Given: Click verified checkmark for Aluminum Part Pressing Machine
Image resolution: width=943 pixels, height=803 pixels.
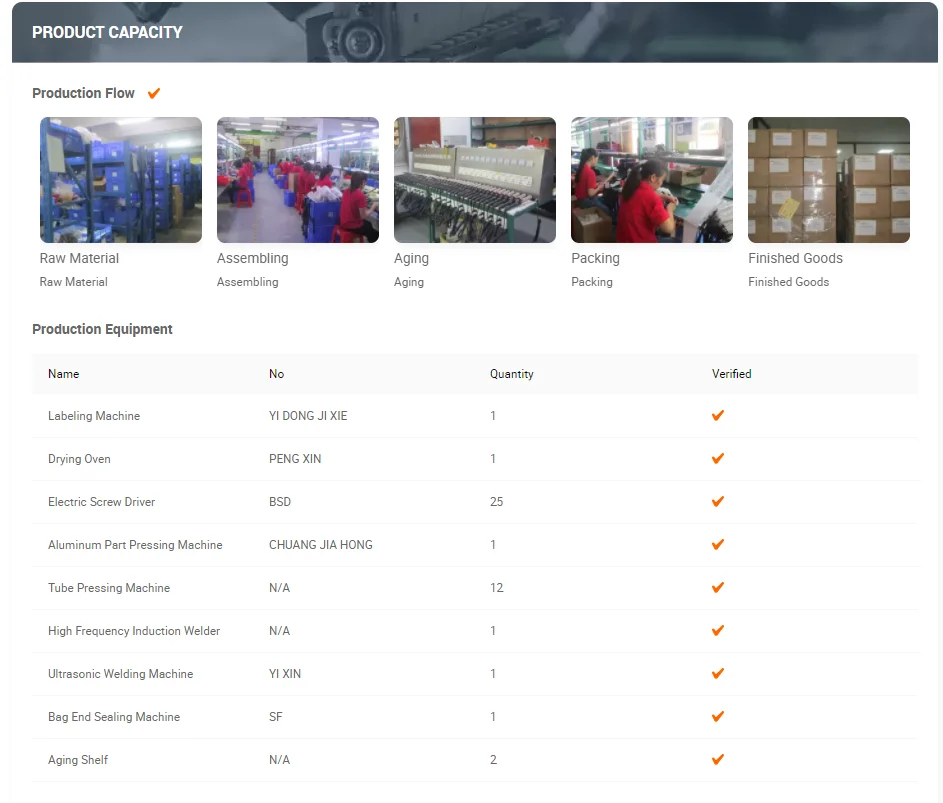Looking at the screenshot, I should coord(717,545).
